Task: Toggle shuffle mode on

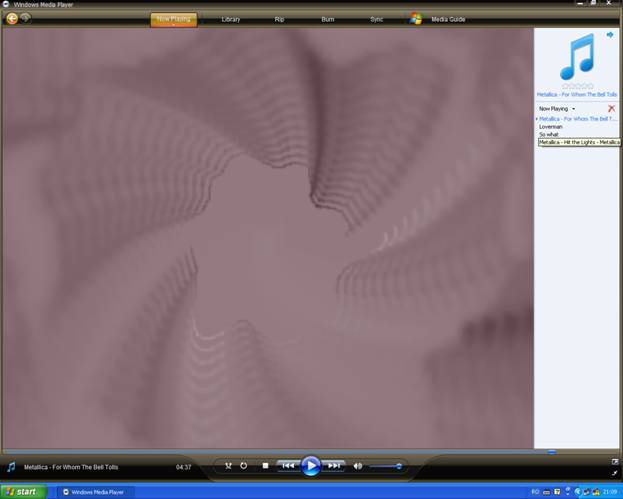Action: tap(228, 466)
